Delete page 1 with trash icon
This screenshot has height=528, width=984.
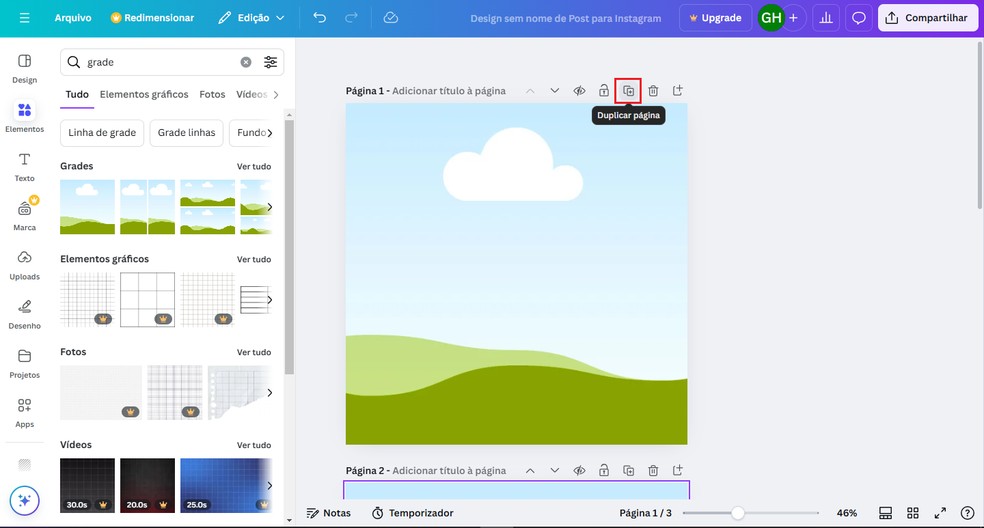[653, 91]
